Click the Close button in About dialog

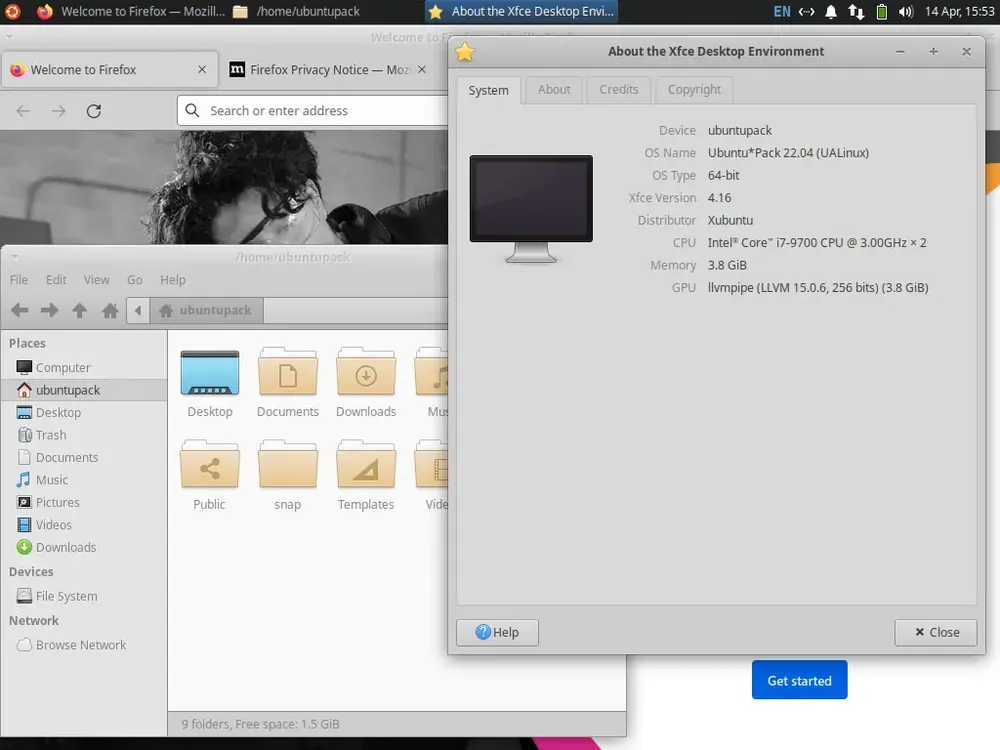[x=936, y=633]
